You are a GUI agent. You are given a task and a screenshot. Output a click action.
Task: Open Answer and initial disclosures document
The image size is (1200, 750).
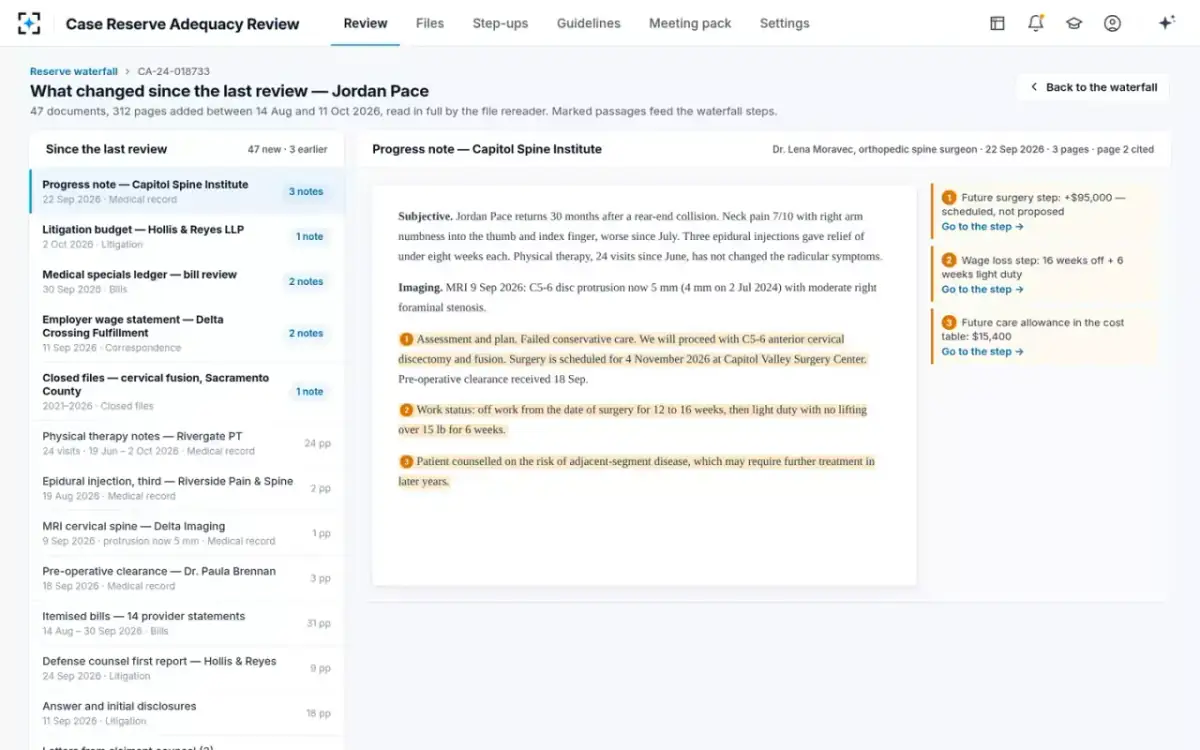point(187,713)
